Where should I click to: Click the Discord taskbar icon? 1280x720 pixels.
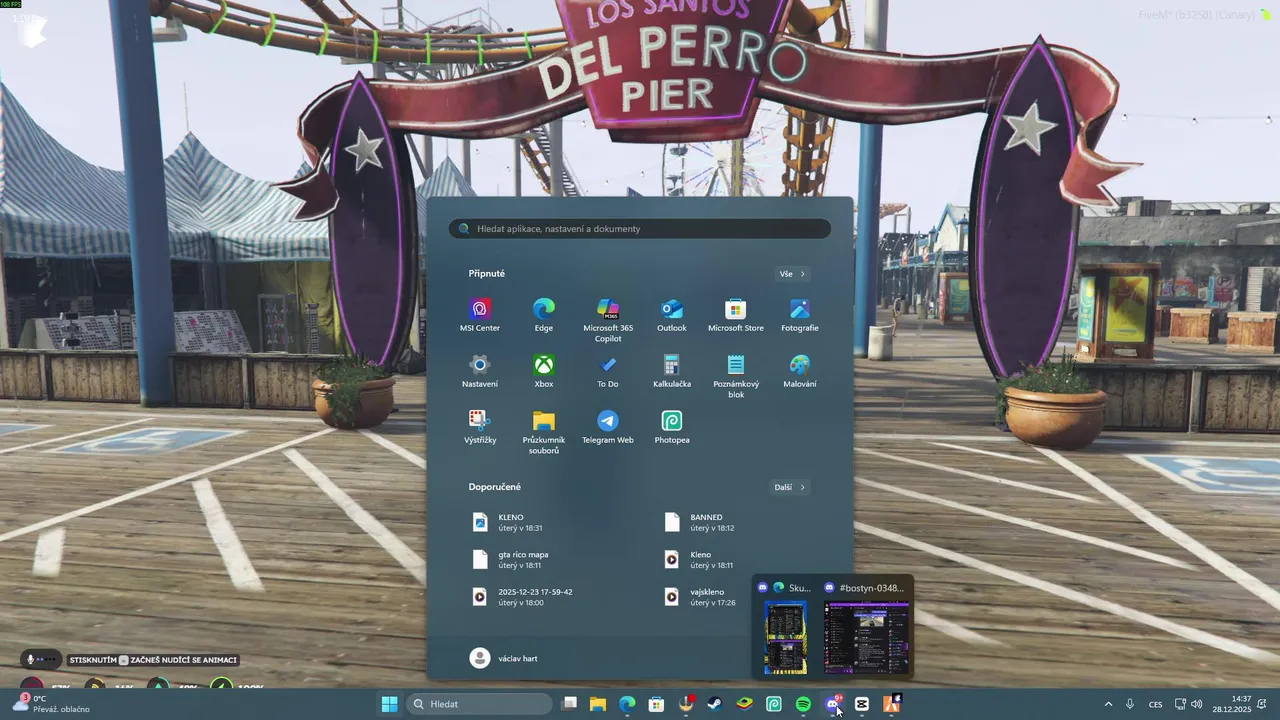point(832,704)
